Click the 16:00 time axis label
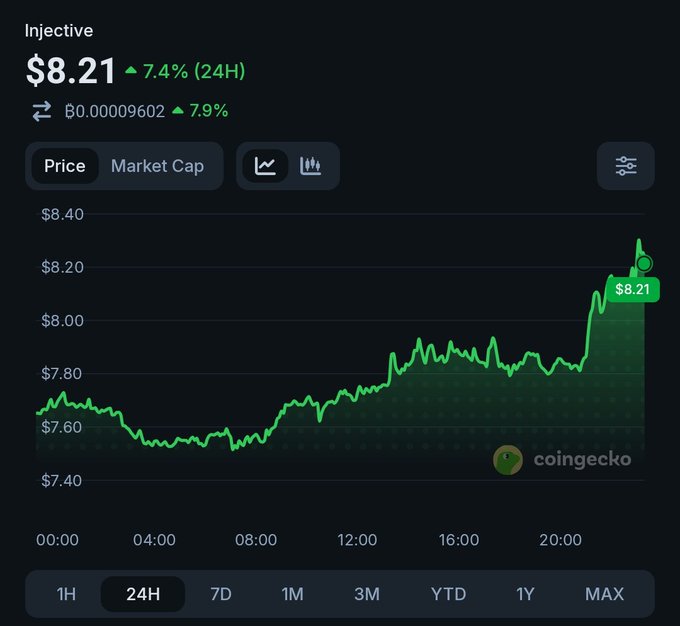 [459, 540]
